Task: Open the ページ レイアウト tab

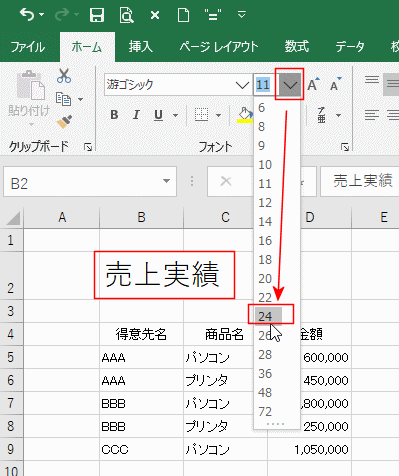Action: coord(219,47)
